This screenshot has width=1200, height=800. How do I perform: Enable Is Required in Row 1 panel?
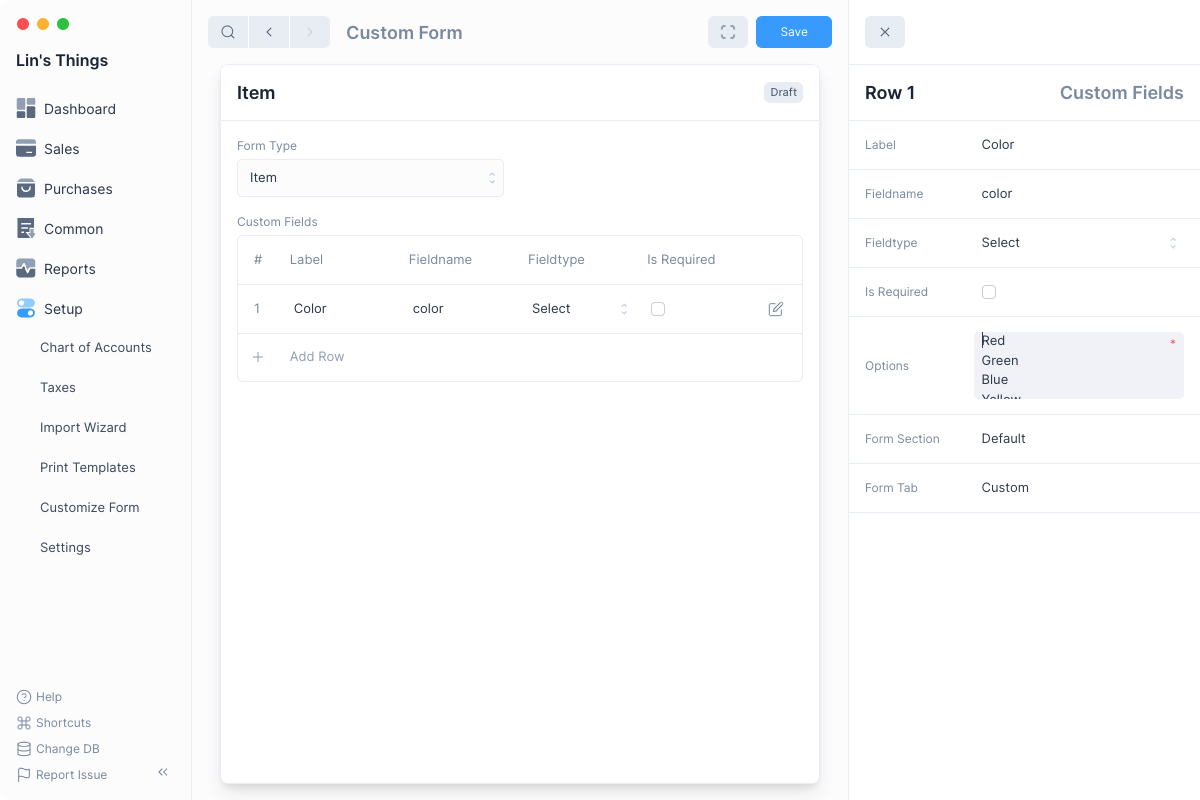coord(989,292)
